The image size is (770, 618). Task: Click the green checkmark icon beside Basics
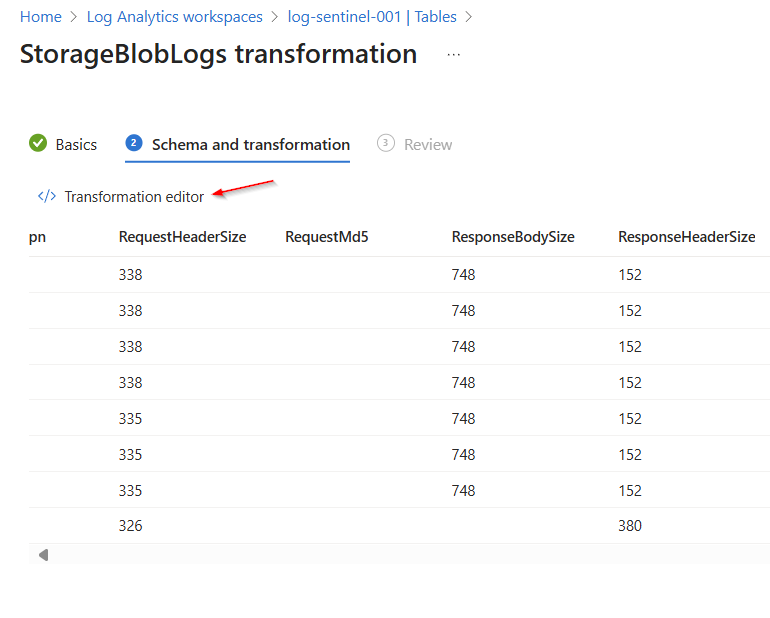38,144
